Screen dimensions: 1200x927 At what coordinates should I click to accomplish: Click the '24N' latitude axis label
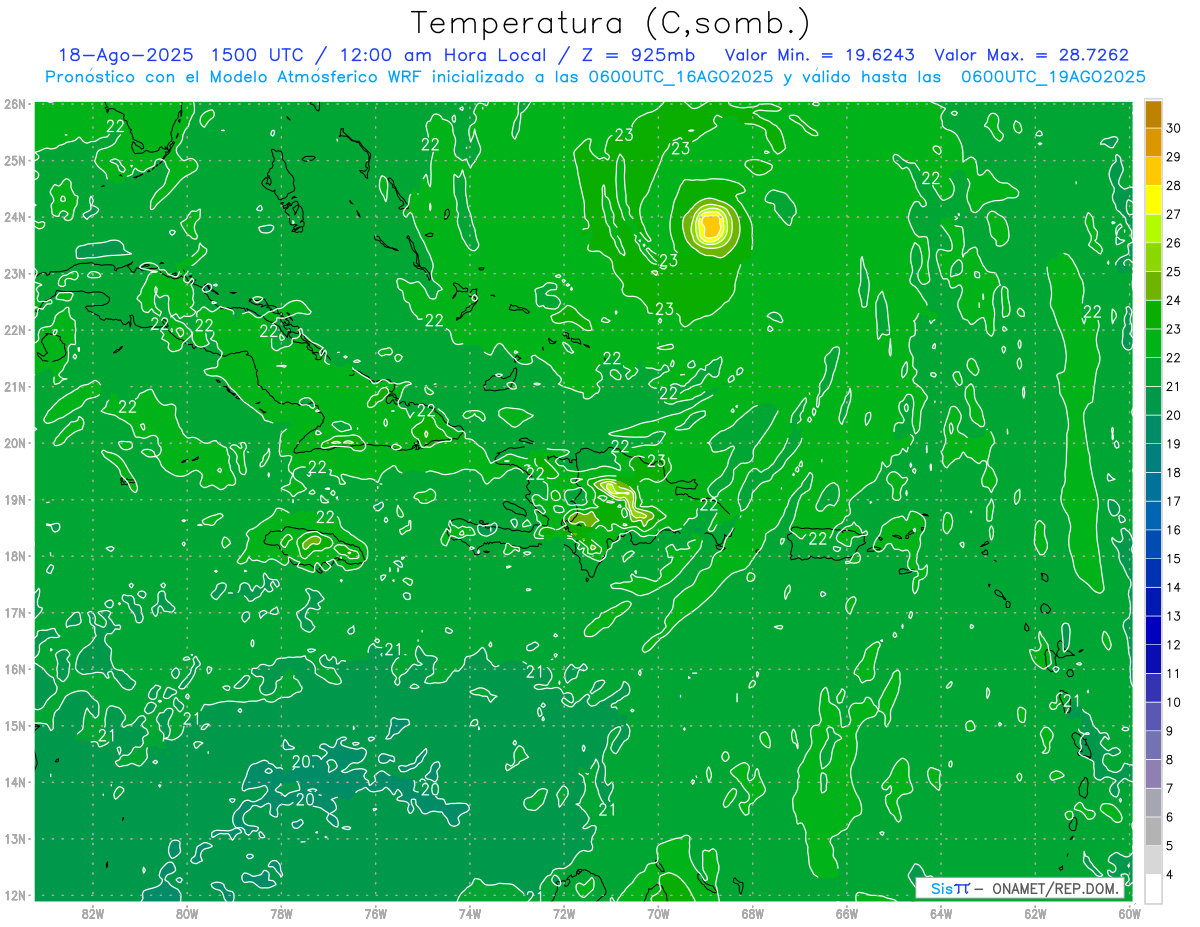[14, 217]
